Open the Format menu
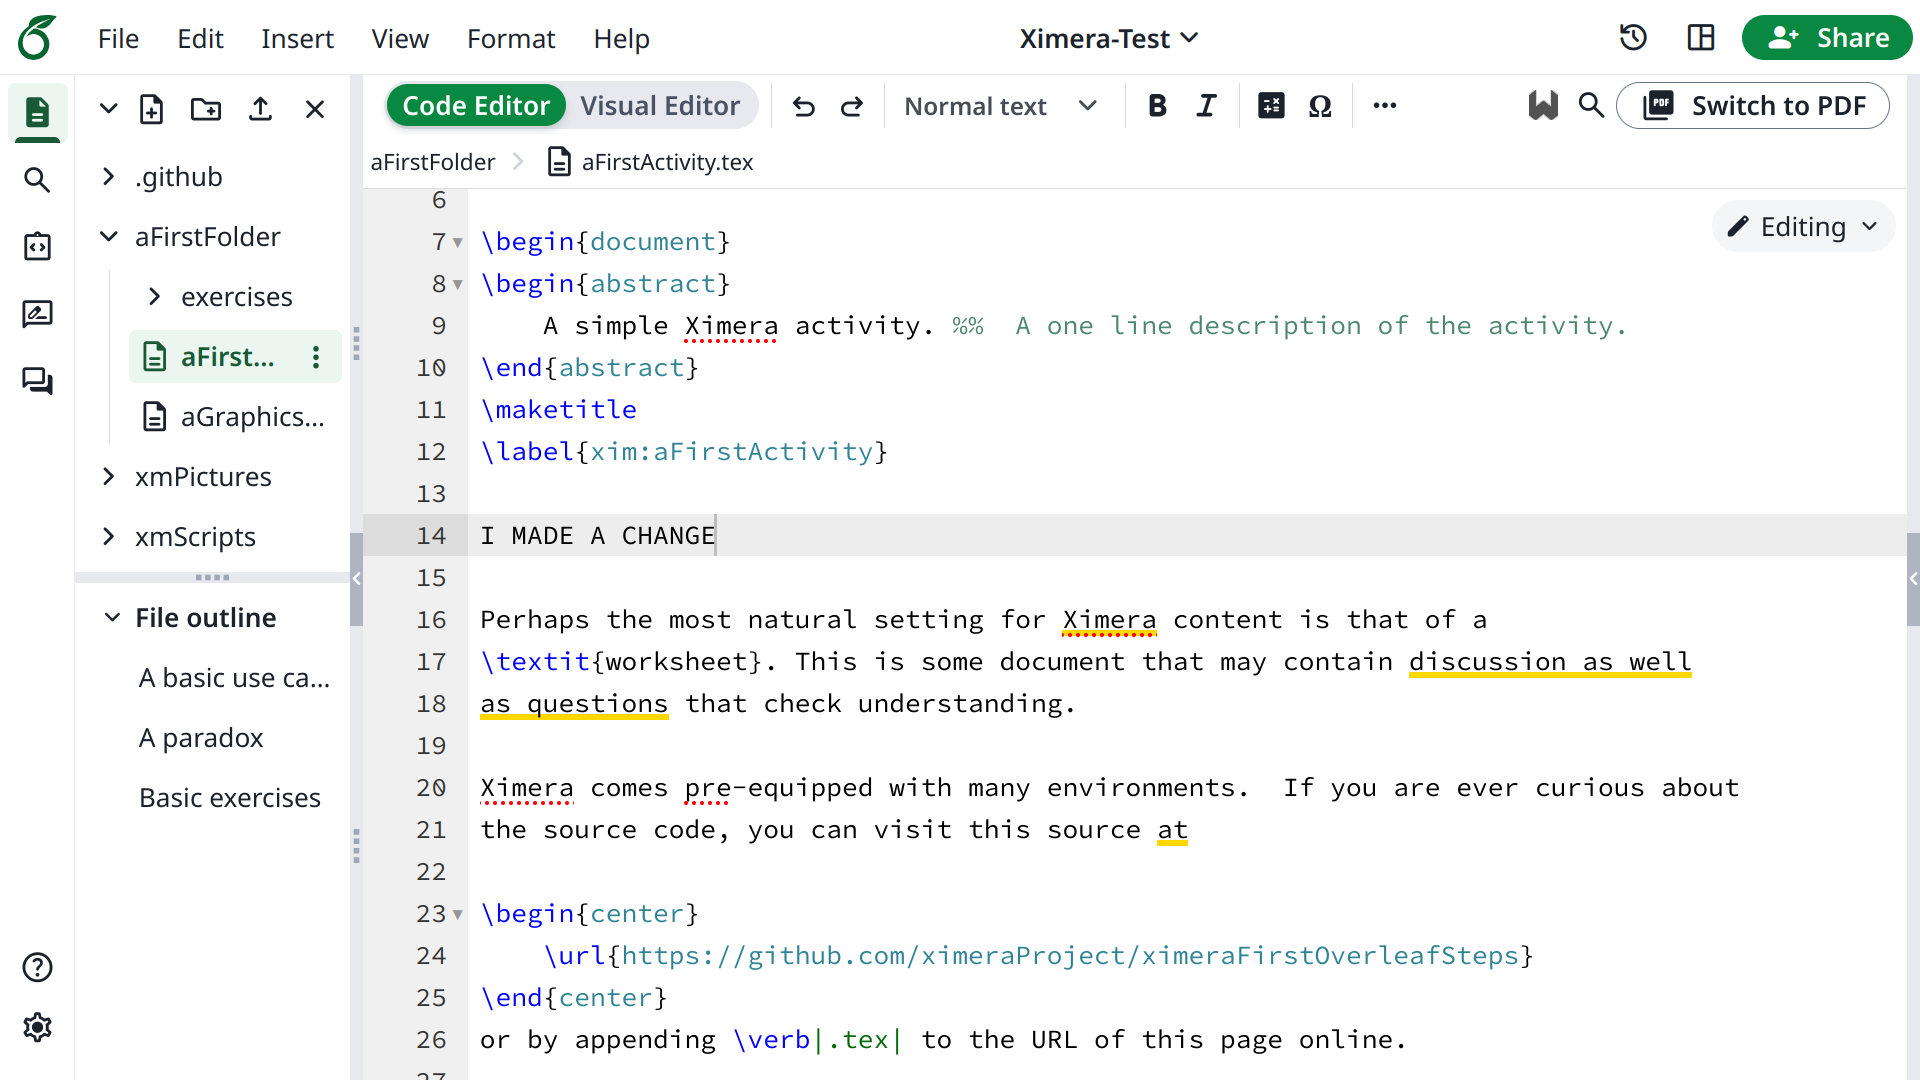This screenshot has width=1920, height=1080. 510,39
